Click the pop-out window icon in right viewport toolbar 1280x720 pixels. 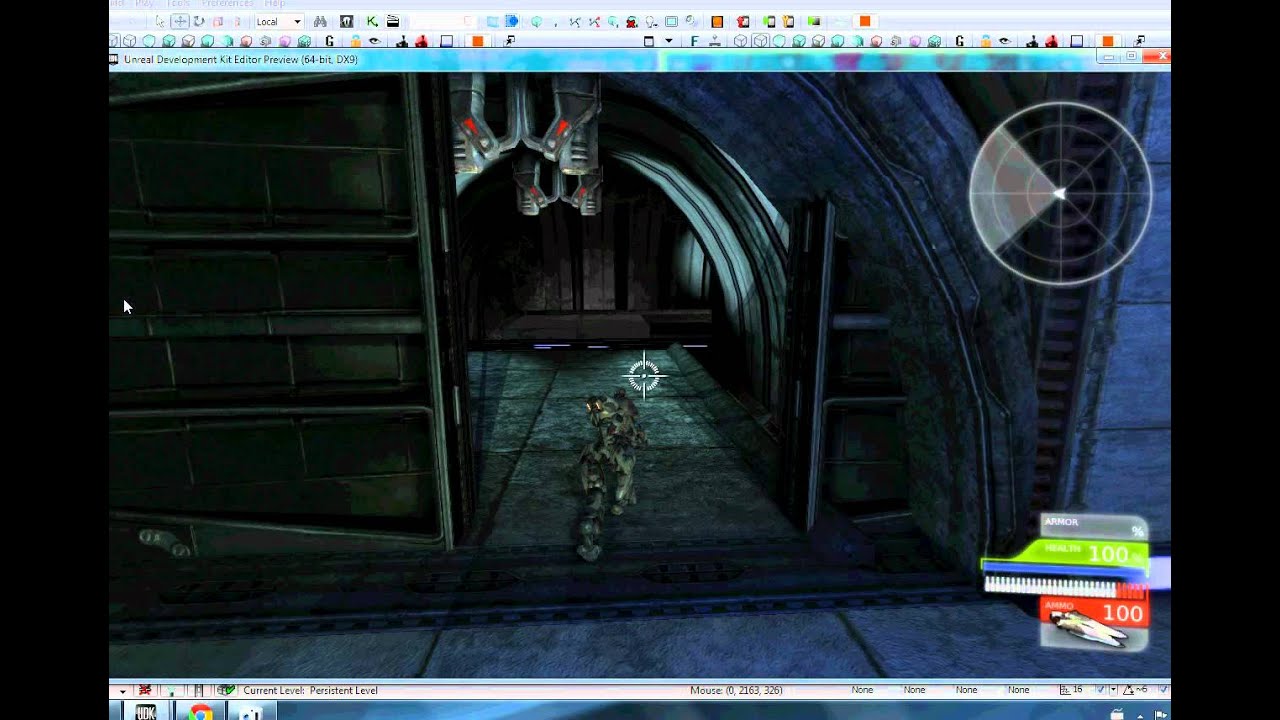pos(1139,41)
